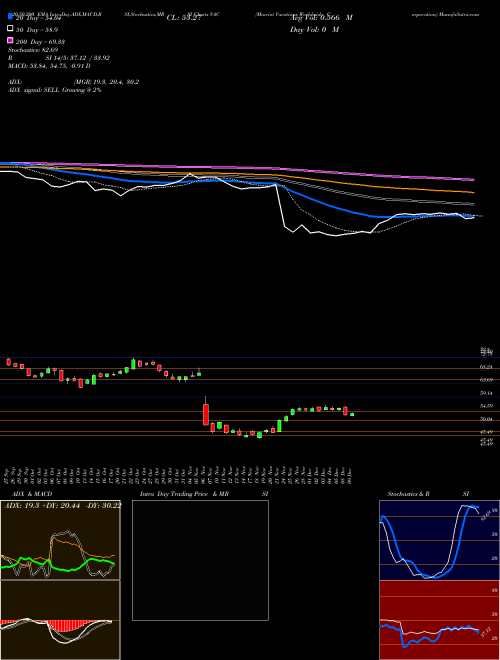This screenshot has height=660, width=500.
Task: Click the large red gap-down candlestick
Action: click(206, 414)
